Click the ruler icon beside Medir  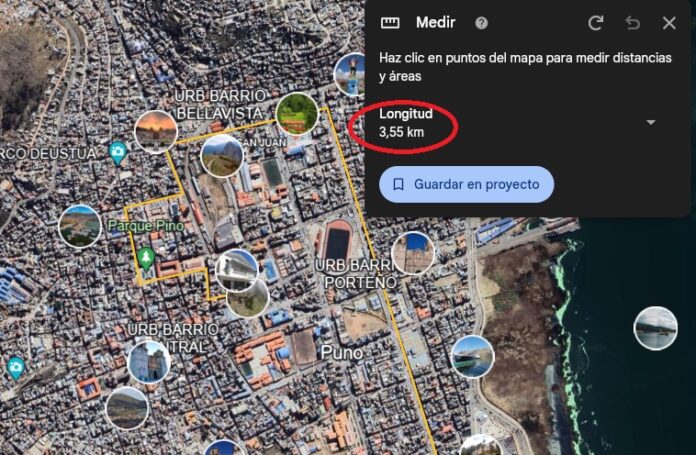390,23
